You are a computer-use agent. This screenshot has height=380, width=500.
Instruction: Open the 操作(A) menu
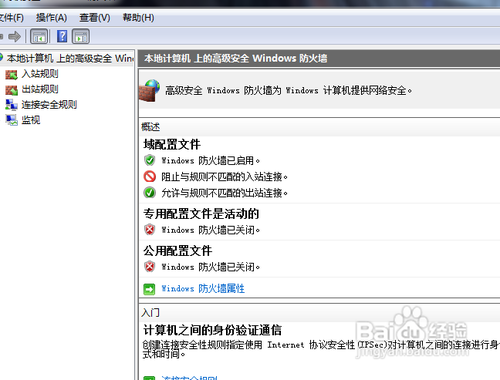(51, 17)
